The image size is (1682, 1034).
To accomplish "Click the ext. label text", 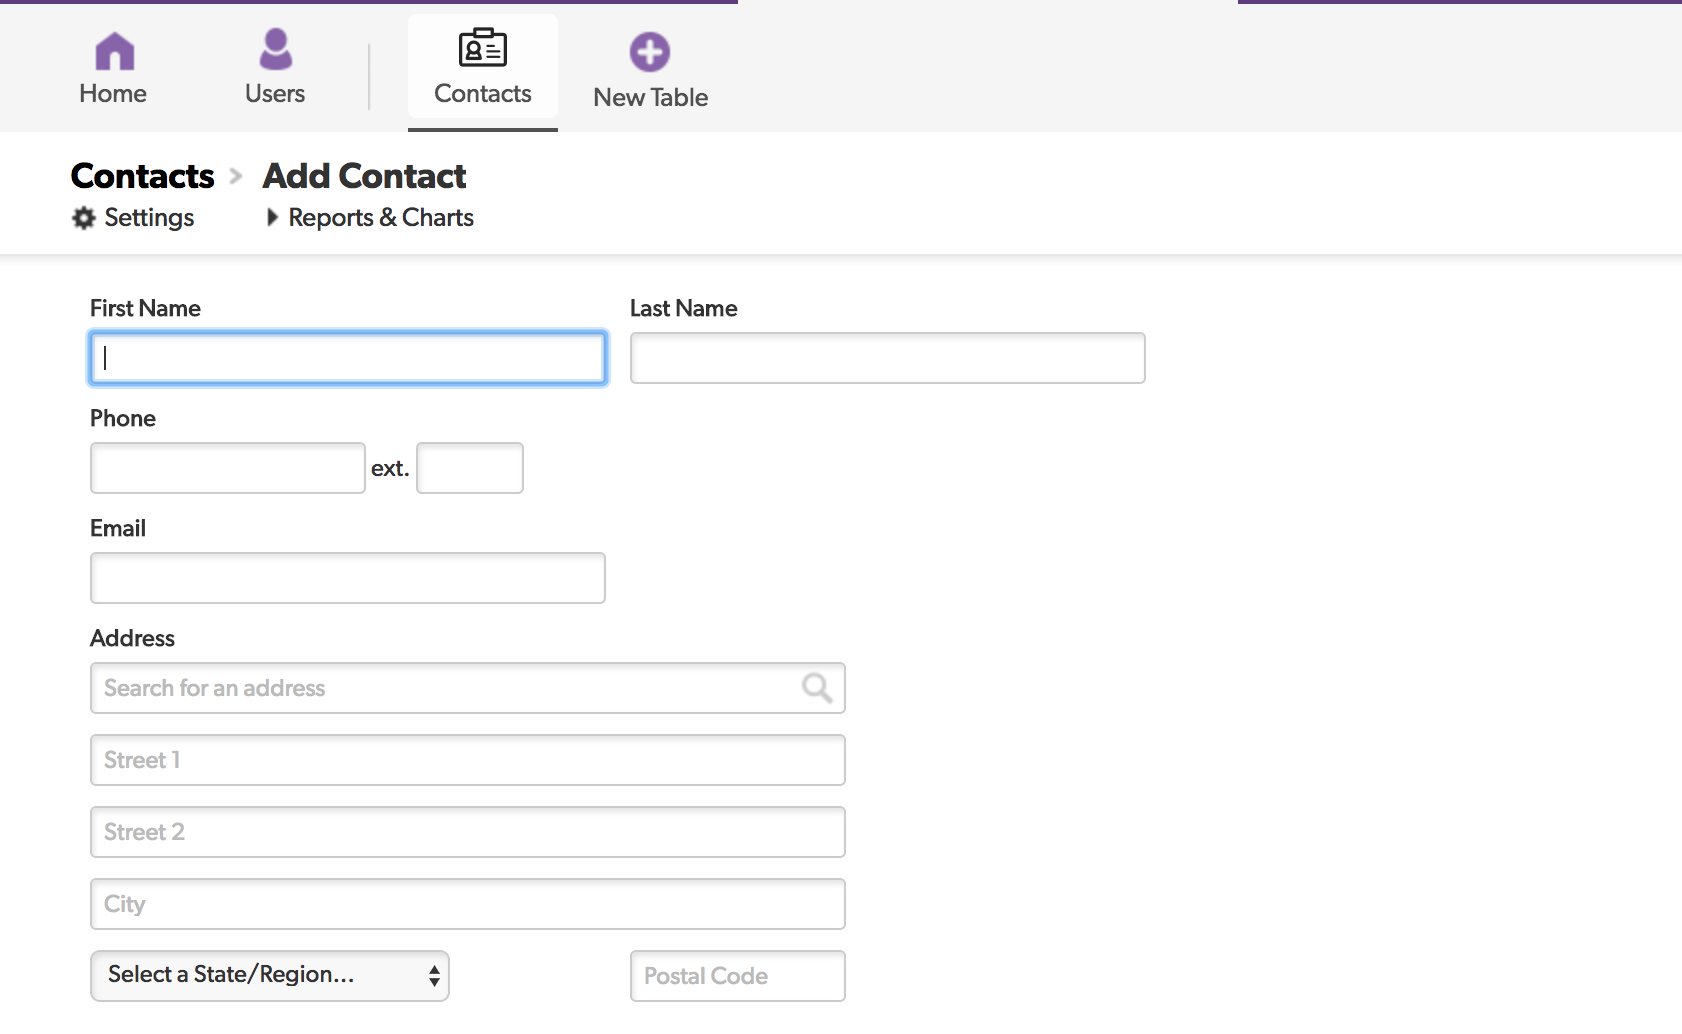I will tap(390, 468).
